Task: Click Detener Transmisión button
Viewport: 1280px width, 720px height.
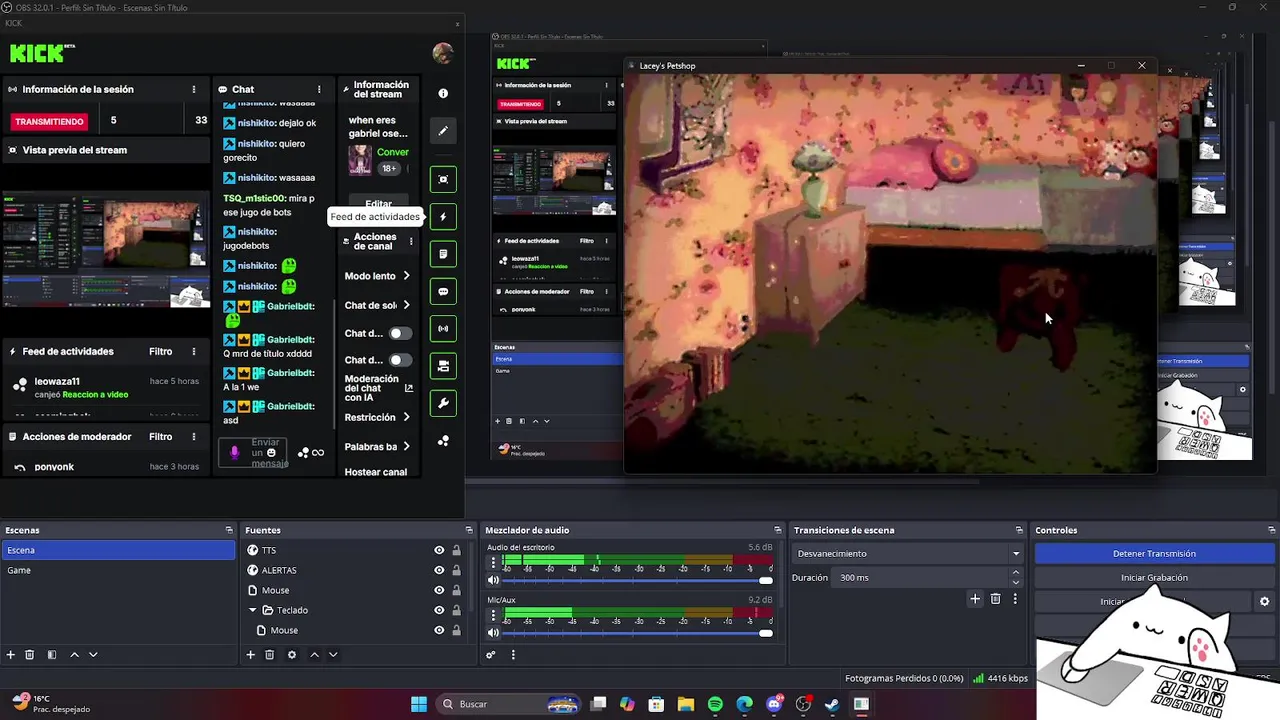Action: pyautogui.click(x=1154, y=554)
